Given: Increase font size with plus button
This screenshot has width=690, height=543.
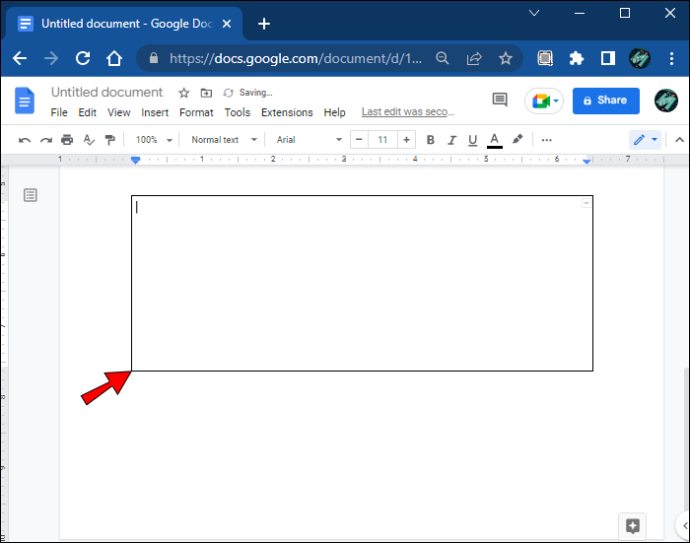Looking at the screenshot, I should click(x=407, y=140).
